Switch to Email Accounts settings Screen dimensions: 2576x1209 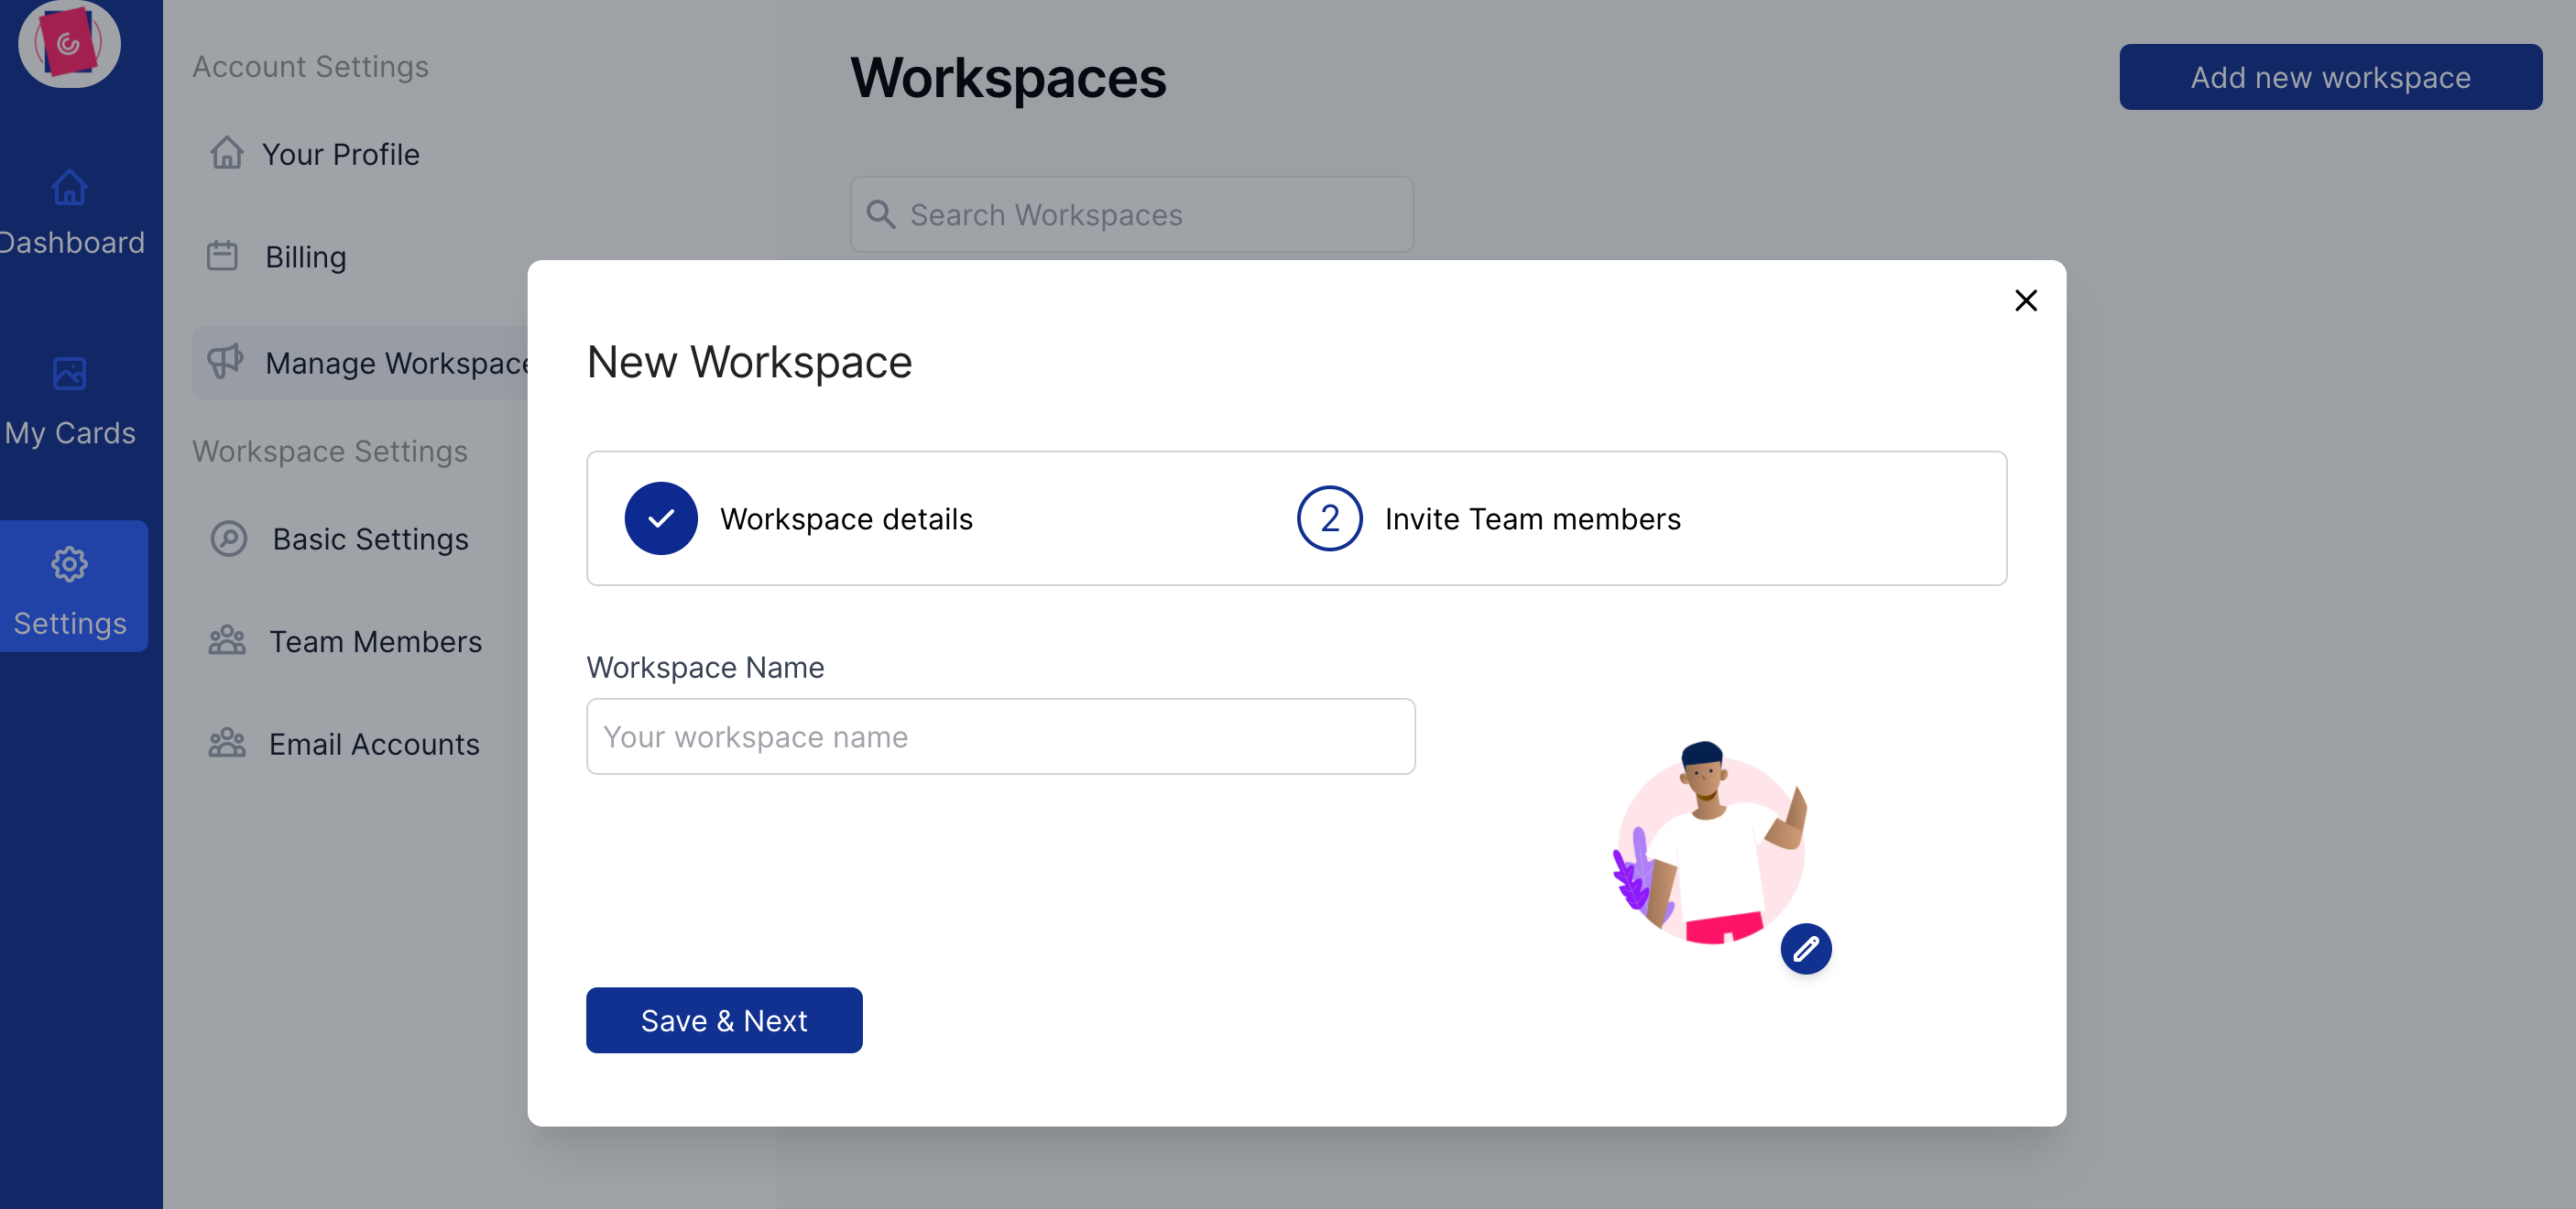373,744
